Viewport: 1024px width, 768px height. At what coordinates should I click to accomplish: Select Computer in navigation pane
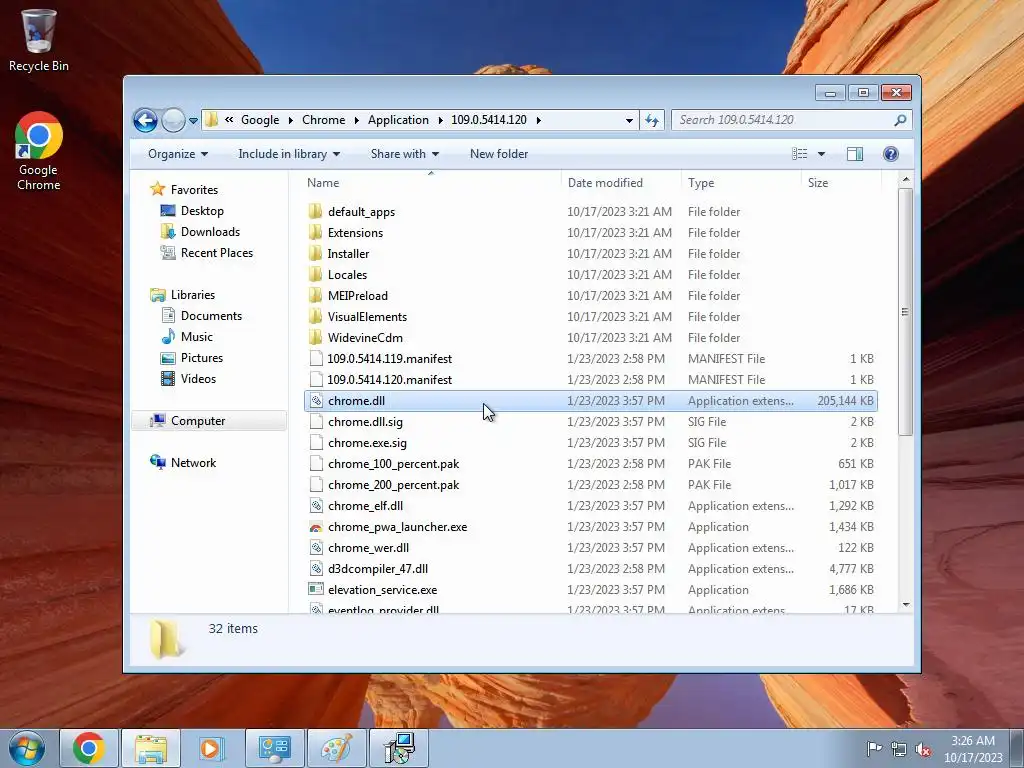click(x=198, y=421)
